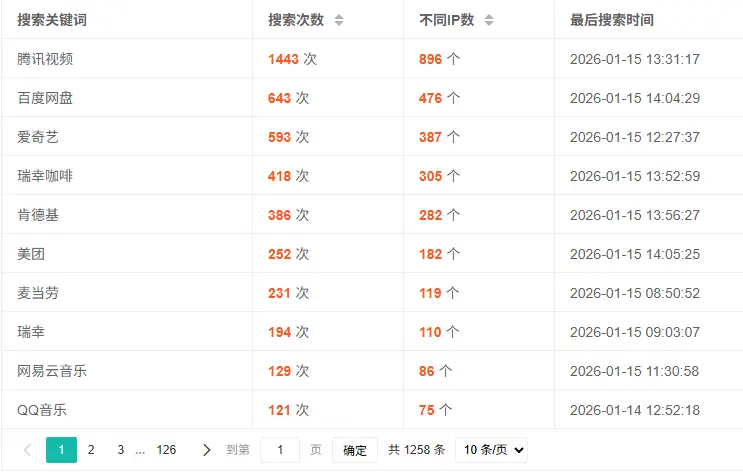Click timestamp 2026-01-15 11:30:58

point(635,371)
